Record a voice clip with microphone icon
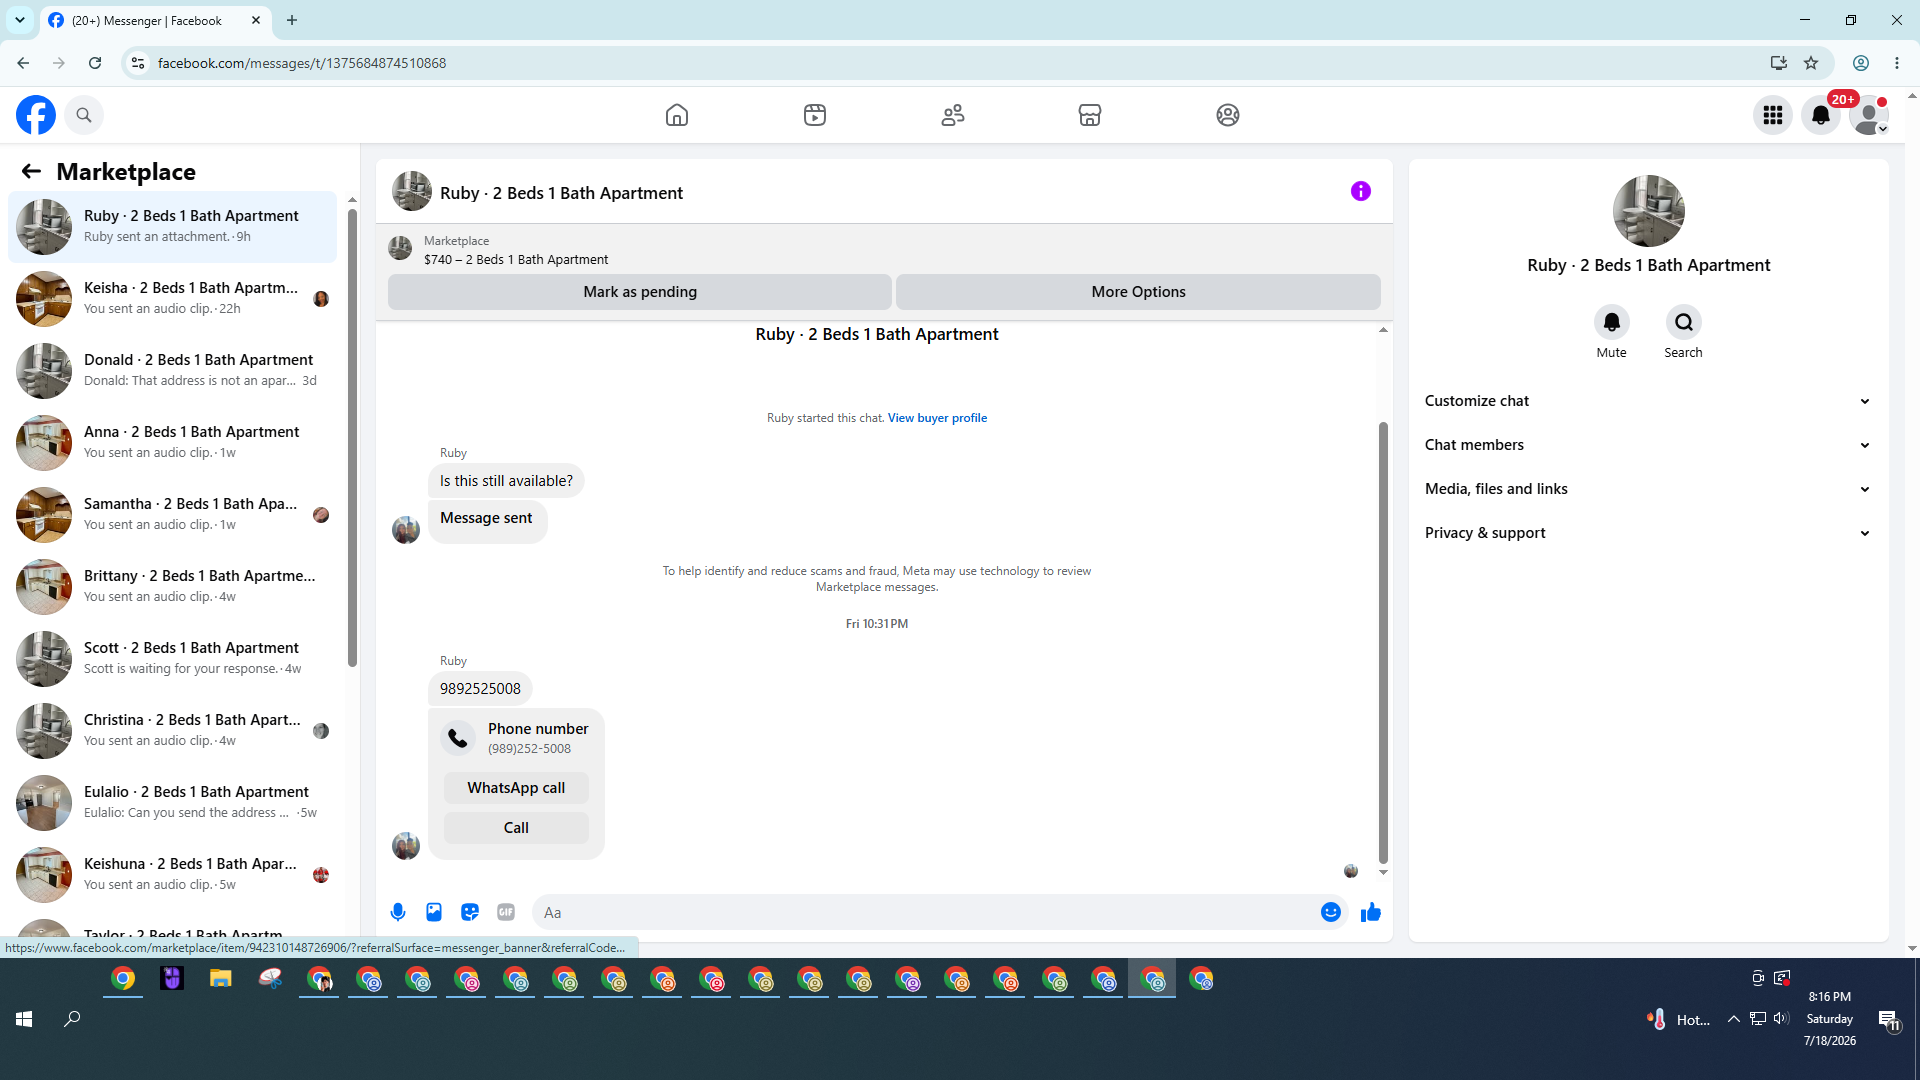The image size is (1920, 1080). [x=398, y=912]
